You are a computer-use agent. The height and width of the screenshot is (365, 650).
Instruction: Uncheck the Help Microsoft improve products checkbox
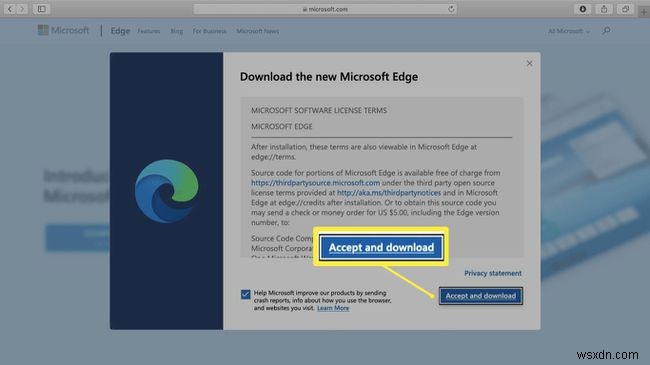pos(245,294)
